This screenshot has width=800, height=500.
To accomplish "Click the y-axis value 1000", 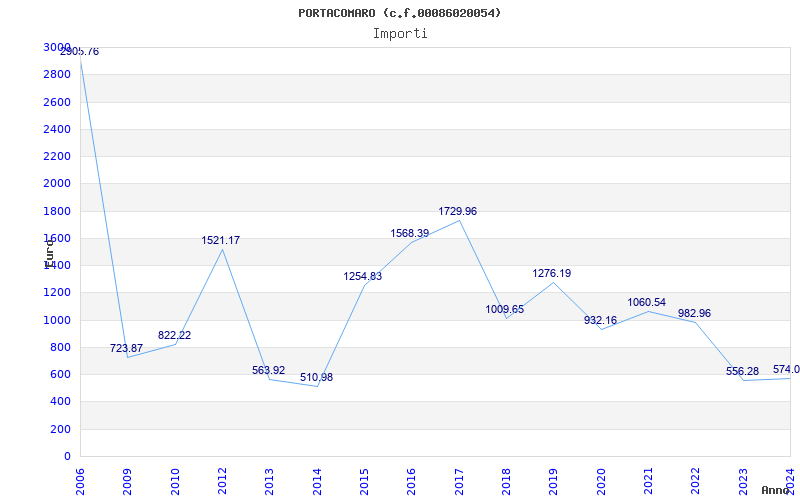I will 57,320.
